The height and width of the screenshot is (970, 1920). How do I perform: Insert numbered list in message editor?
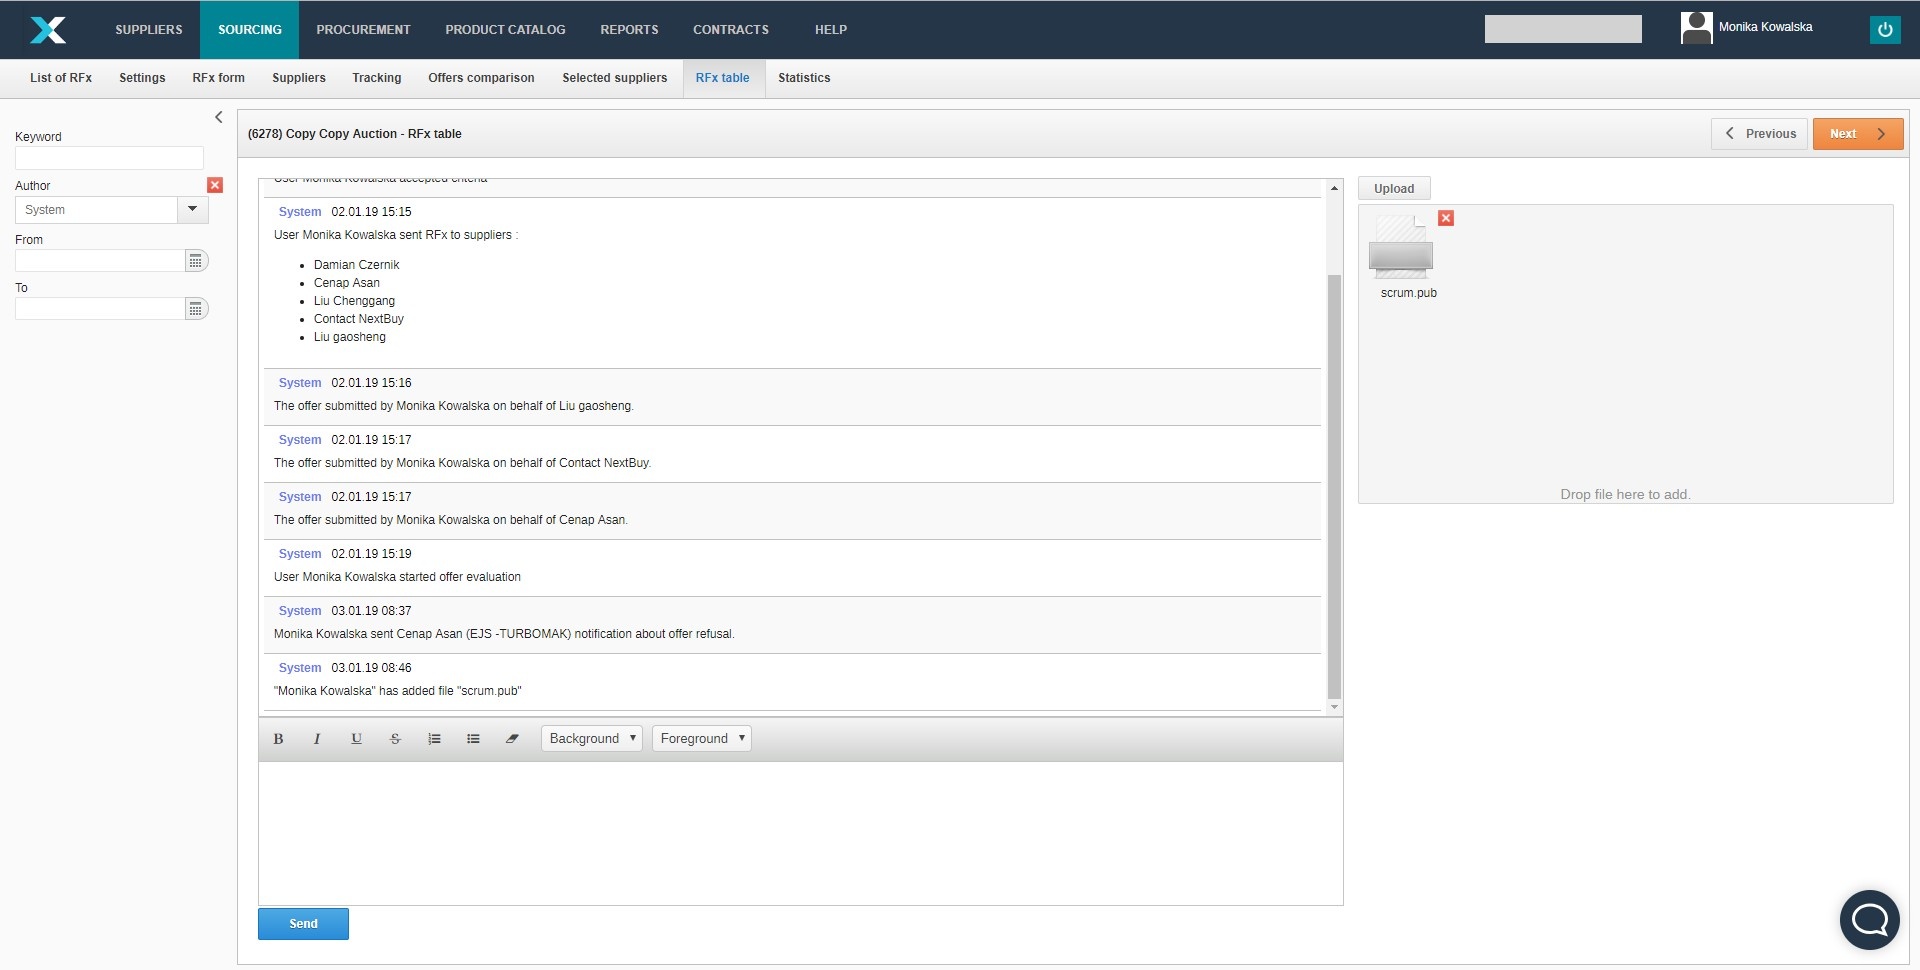point(434,739)
